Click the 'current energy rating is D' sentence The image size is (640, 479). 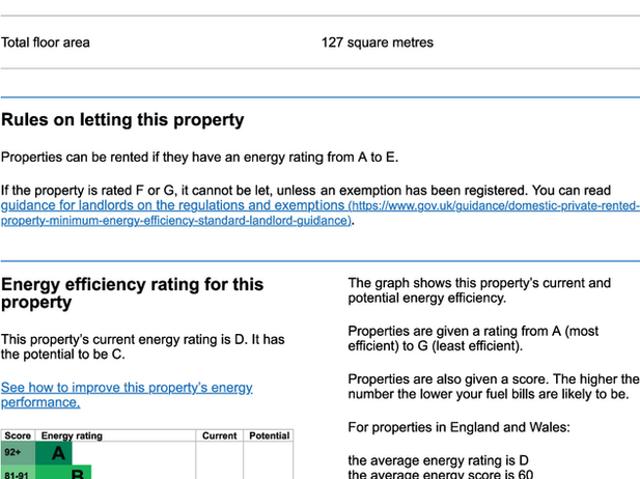coord(143,347)
